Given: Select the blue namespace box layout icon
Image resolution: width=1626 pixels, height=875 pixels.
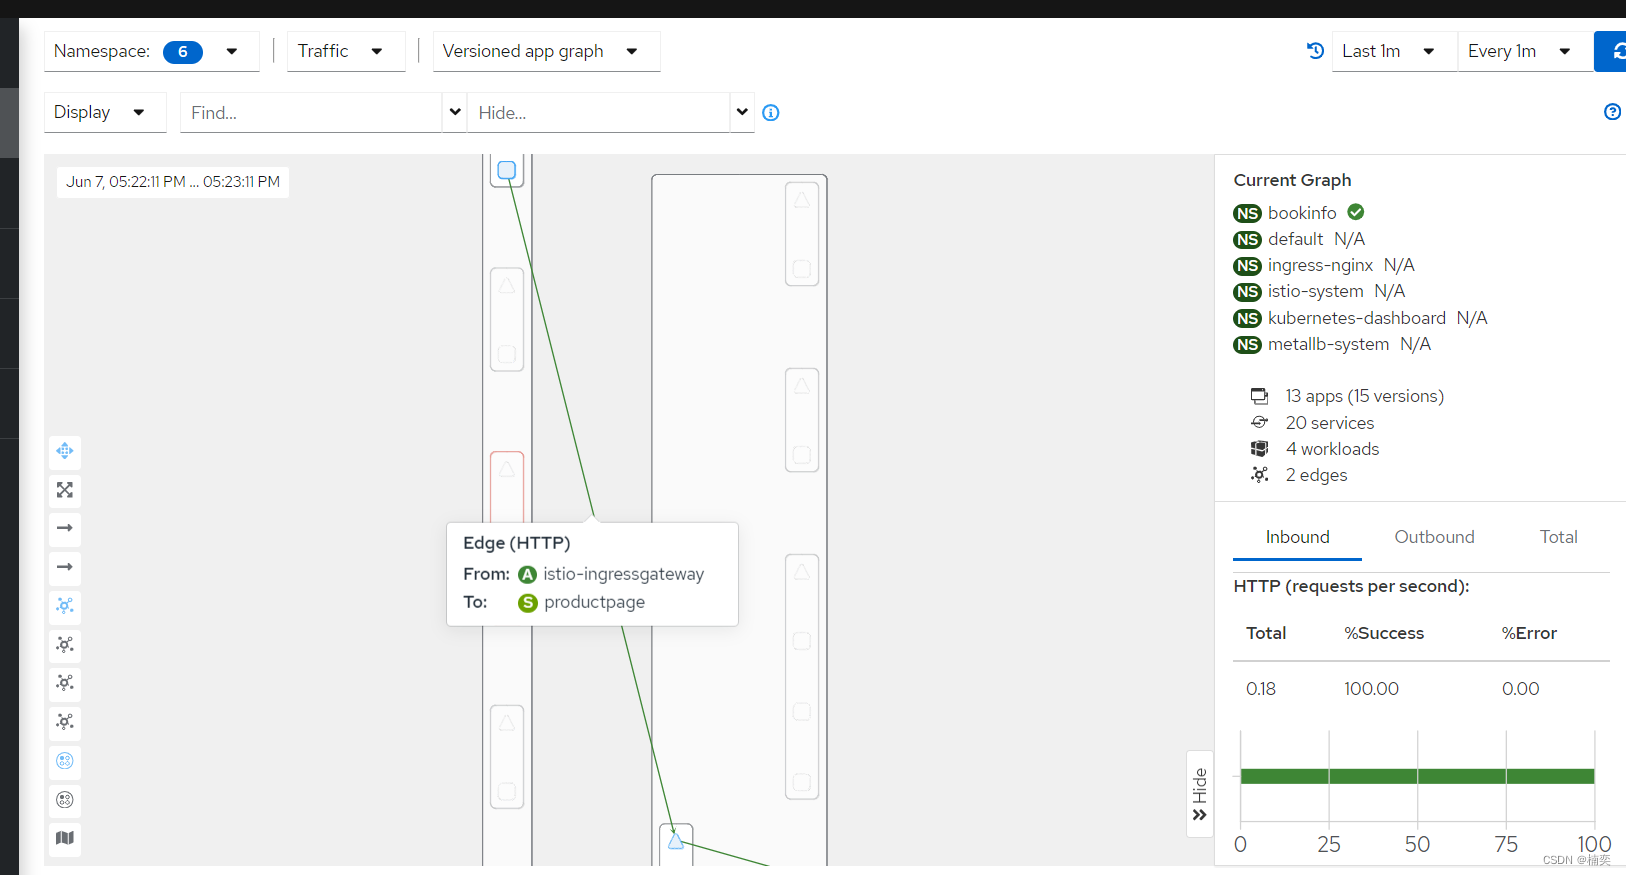Looking at the screenshot, I should pos(65,761).
